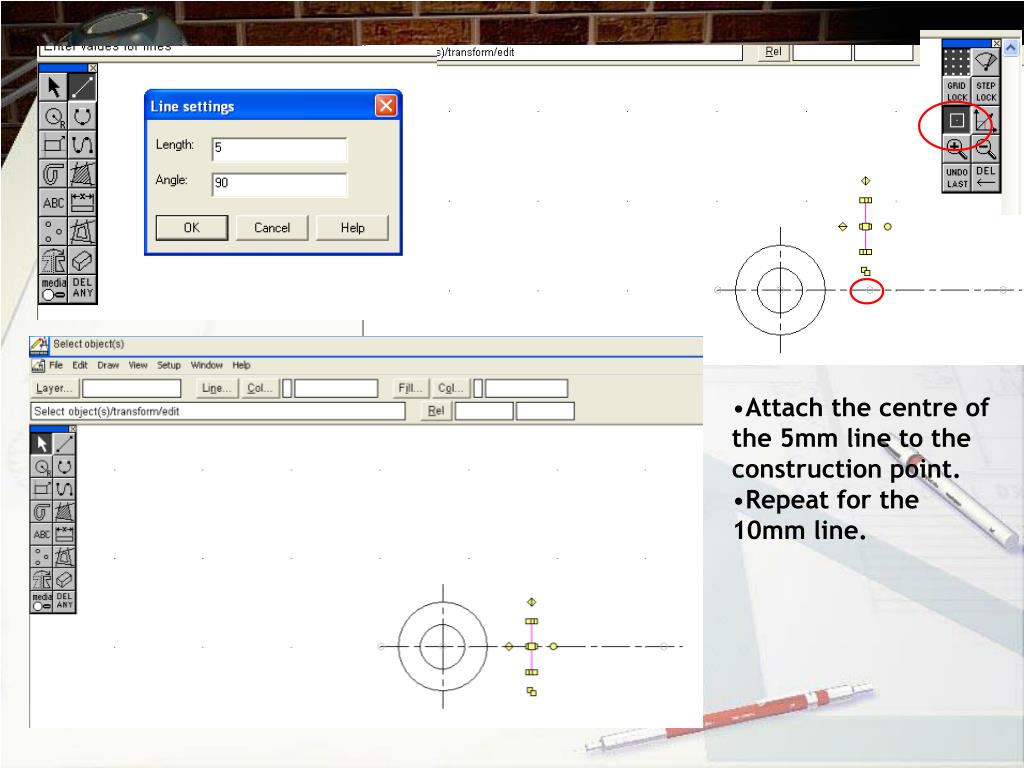Click UNDO LAST button
Screen dimensions: 1024x768
[957, 178]
